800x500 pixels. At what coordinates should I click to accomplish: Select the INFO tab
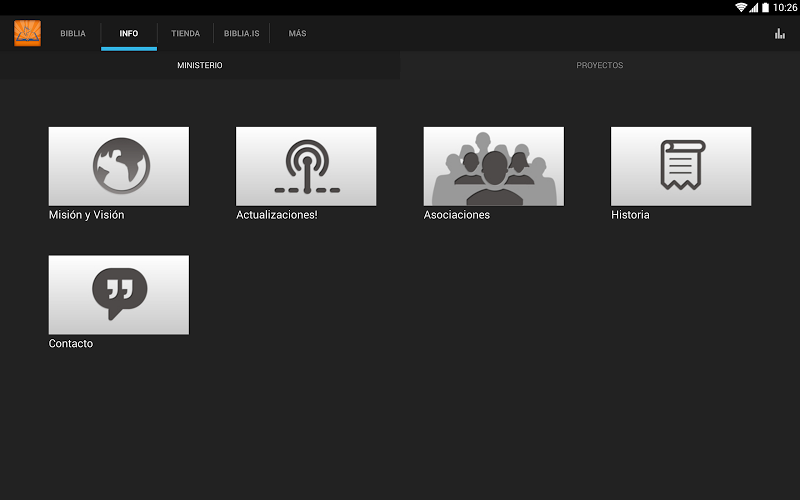pyautogui.click(x=129, y=33)
